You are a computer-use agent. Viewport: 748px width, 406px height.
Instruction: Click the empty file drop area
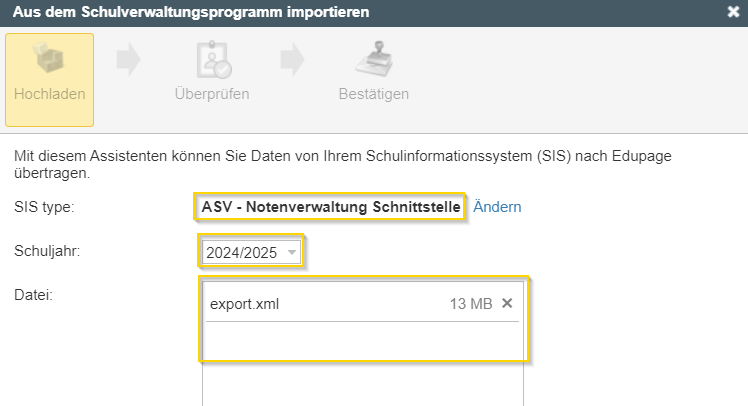[x=363, y=365]
